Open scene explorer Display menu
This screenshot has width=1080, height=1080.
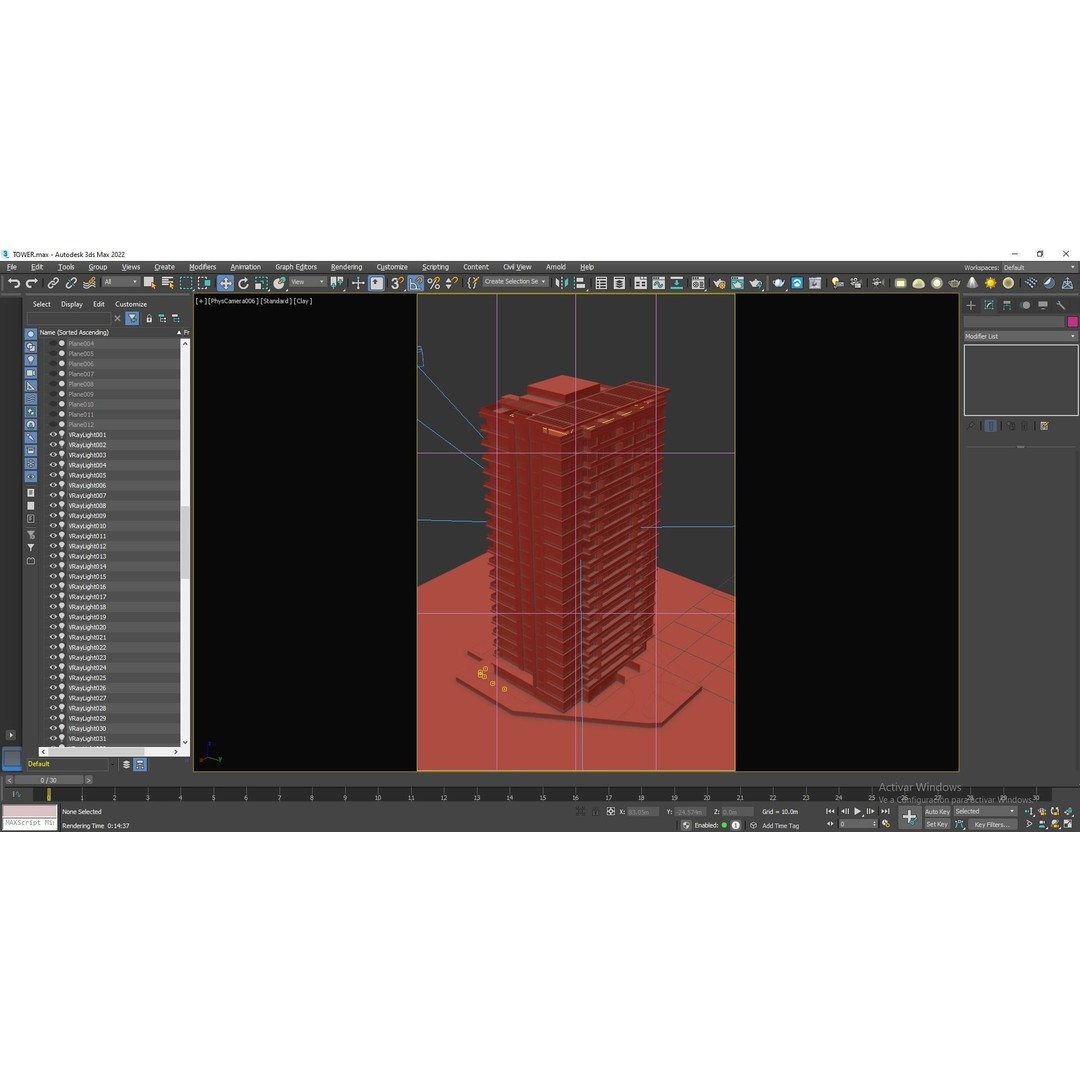point(72,304)
